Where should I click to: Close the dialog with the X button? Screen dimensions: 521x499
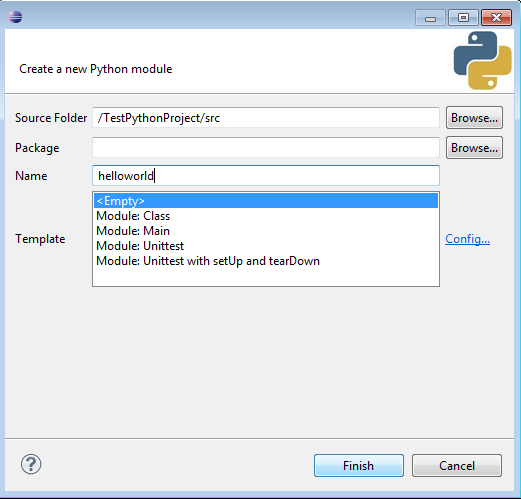(496, 17)
